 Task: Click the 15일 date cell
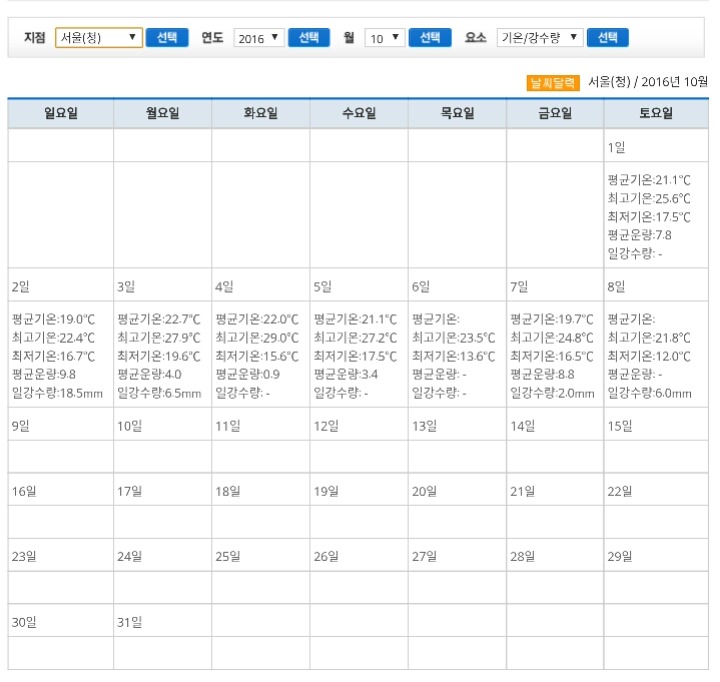(x=656, y=424)
